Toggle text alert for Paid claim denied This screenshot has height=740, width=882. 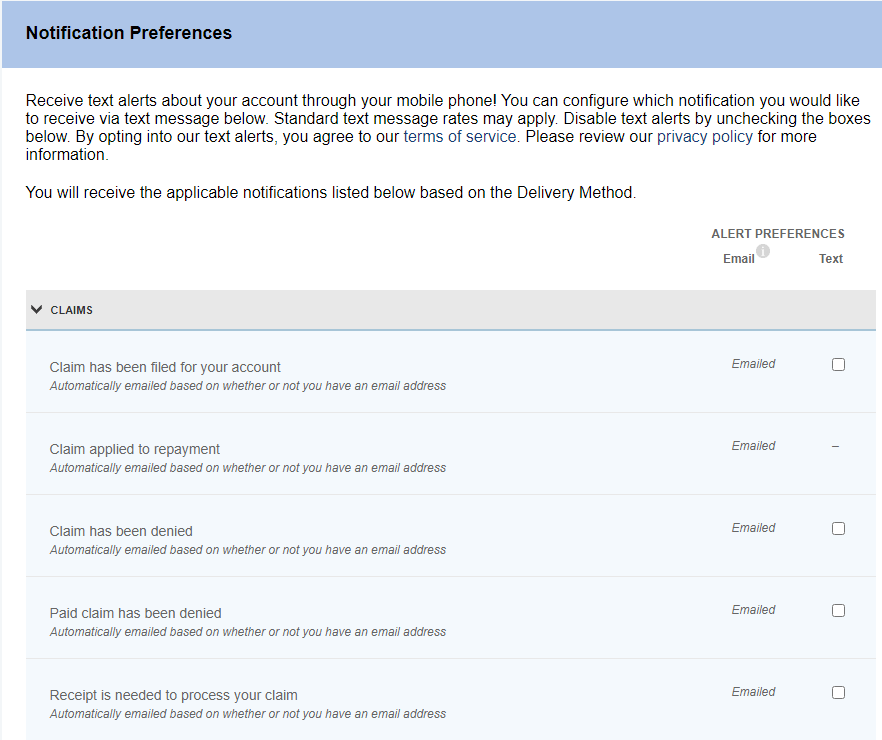(838, 611)
